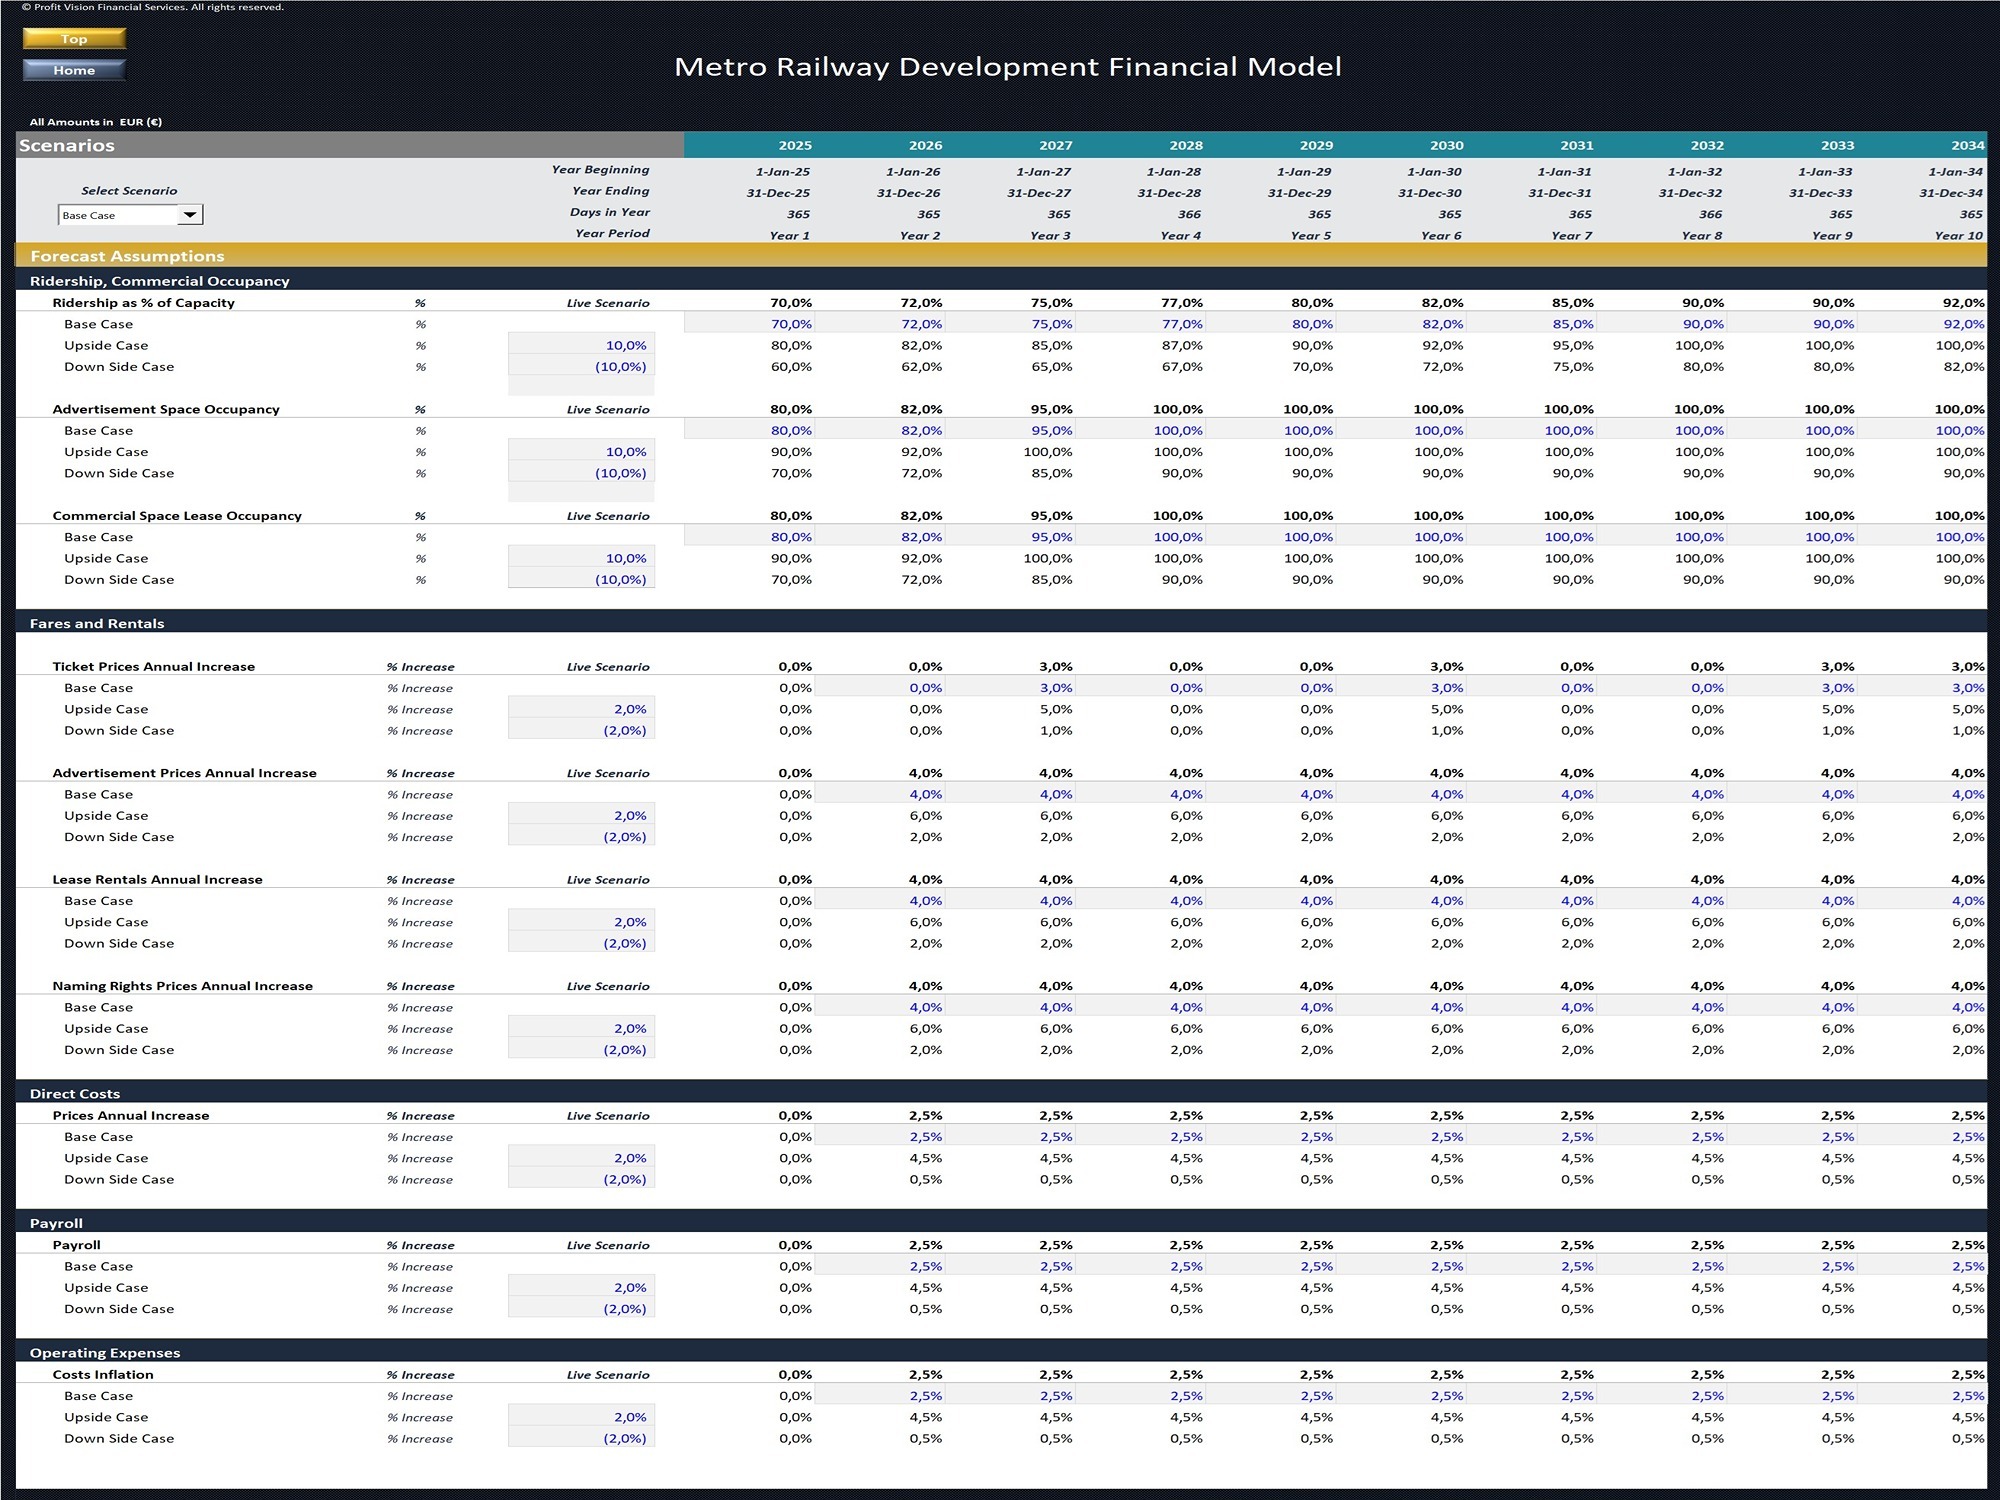This screenshot has width=2000, height=1500.
Task: Click the Operating Expenses section header
Action: coord(1001,1353)
